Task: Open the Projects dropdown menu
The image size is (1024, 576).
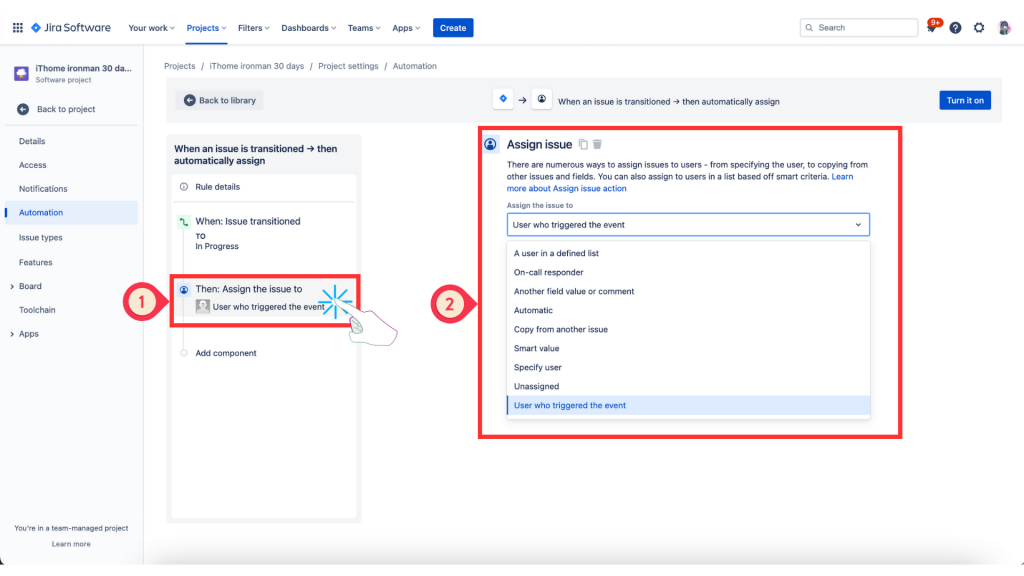Action: [x=206, y=27]
